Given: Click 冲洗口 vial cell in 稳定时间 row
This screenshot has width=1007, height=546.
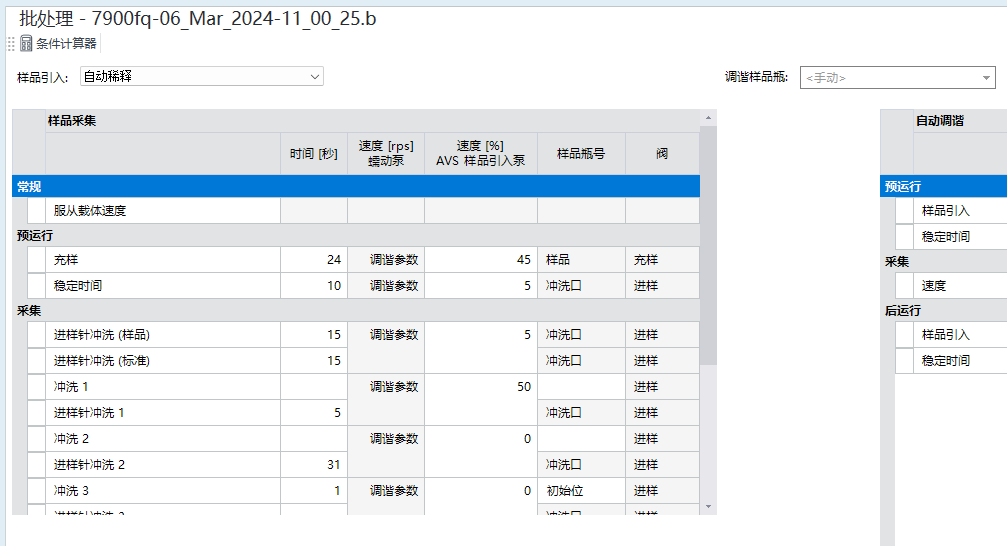Looking at the screenshot, I should 581,286.
